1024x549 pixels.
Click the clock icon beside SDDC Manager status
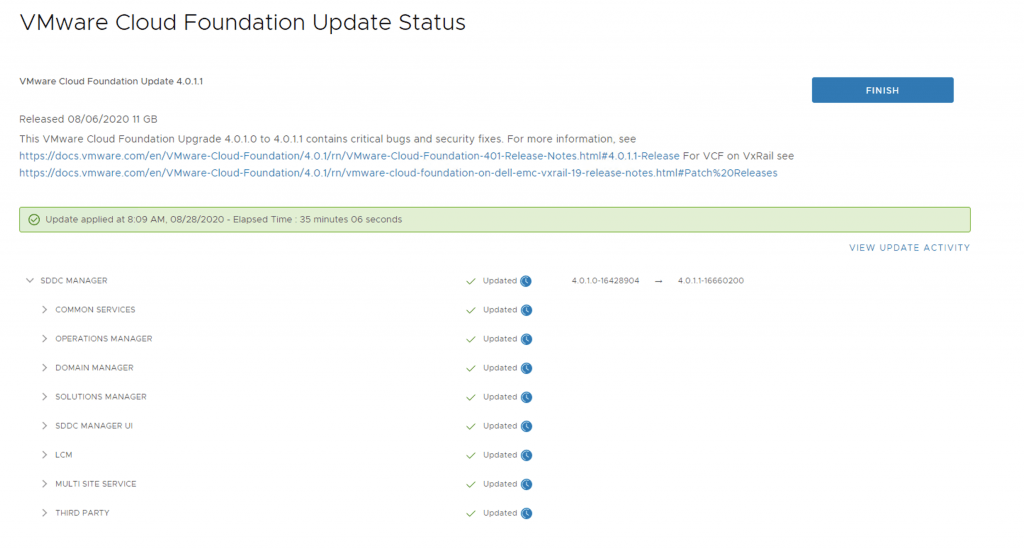[x=526, y=281]
